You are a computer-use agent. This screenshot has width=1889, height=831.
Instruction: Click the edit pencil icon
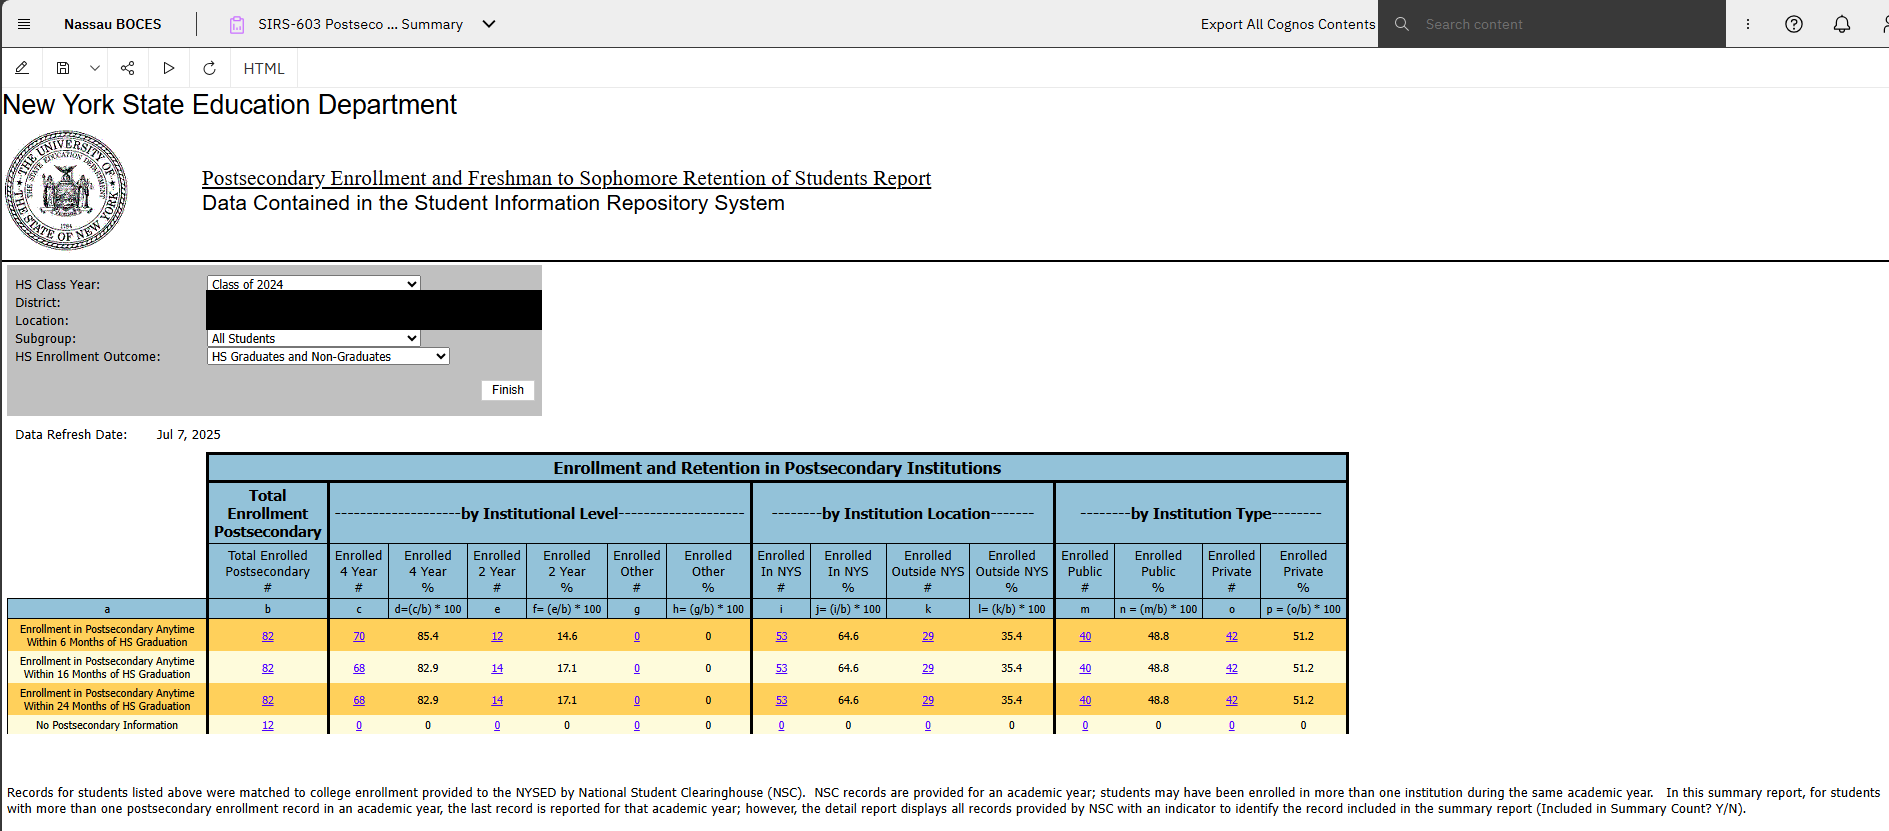coord(22,68)
